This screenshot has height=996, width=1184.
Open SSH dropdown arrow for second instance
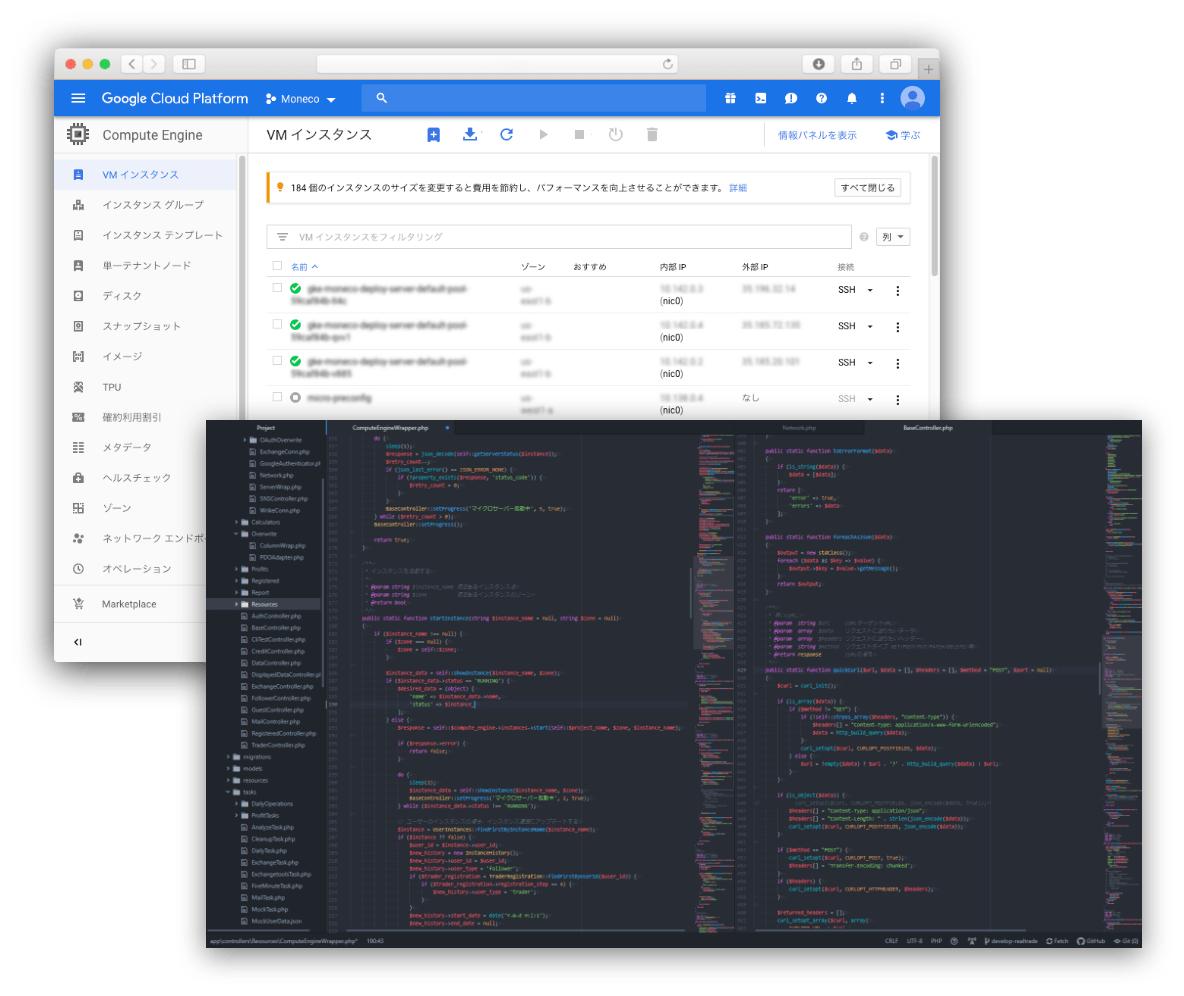click(x=870, y=326)
